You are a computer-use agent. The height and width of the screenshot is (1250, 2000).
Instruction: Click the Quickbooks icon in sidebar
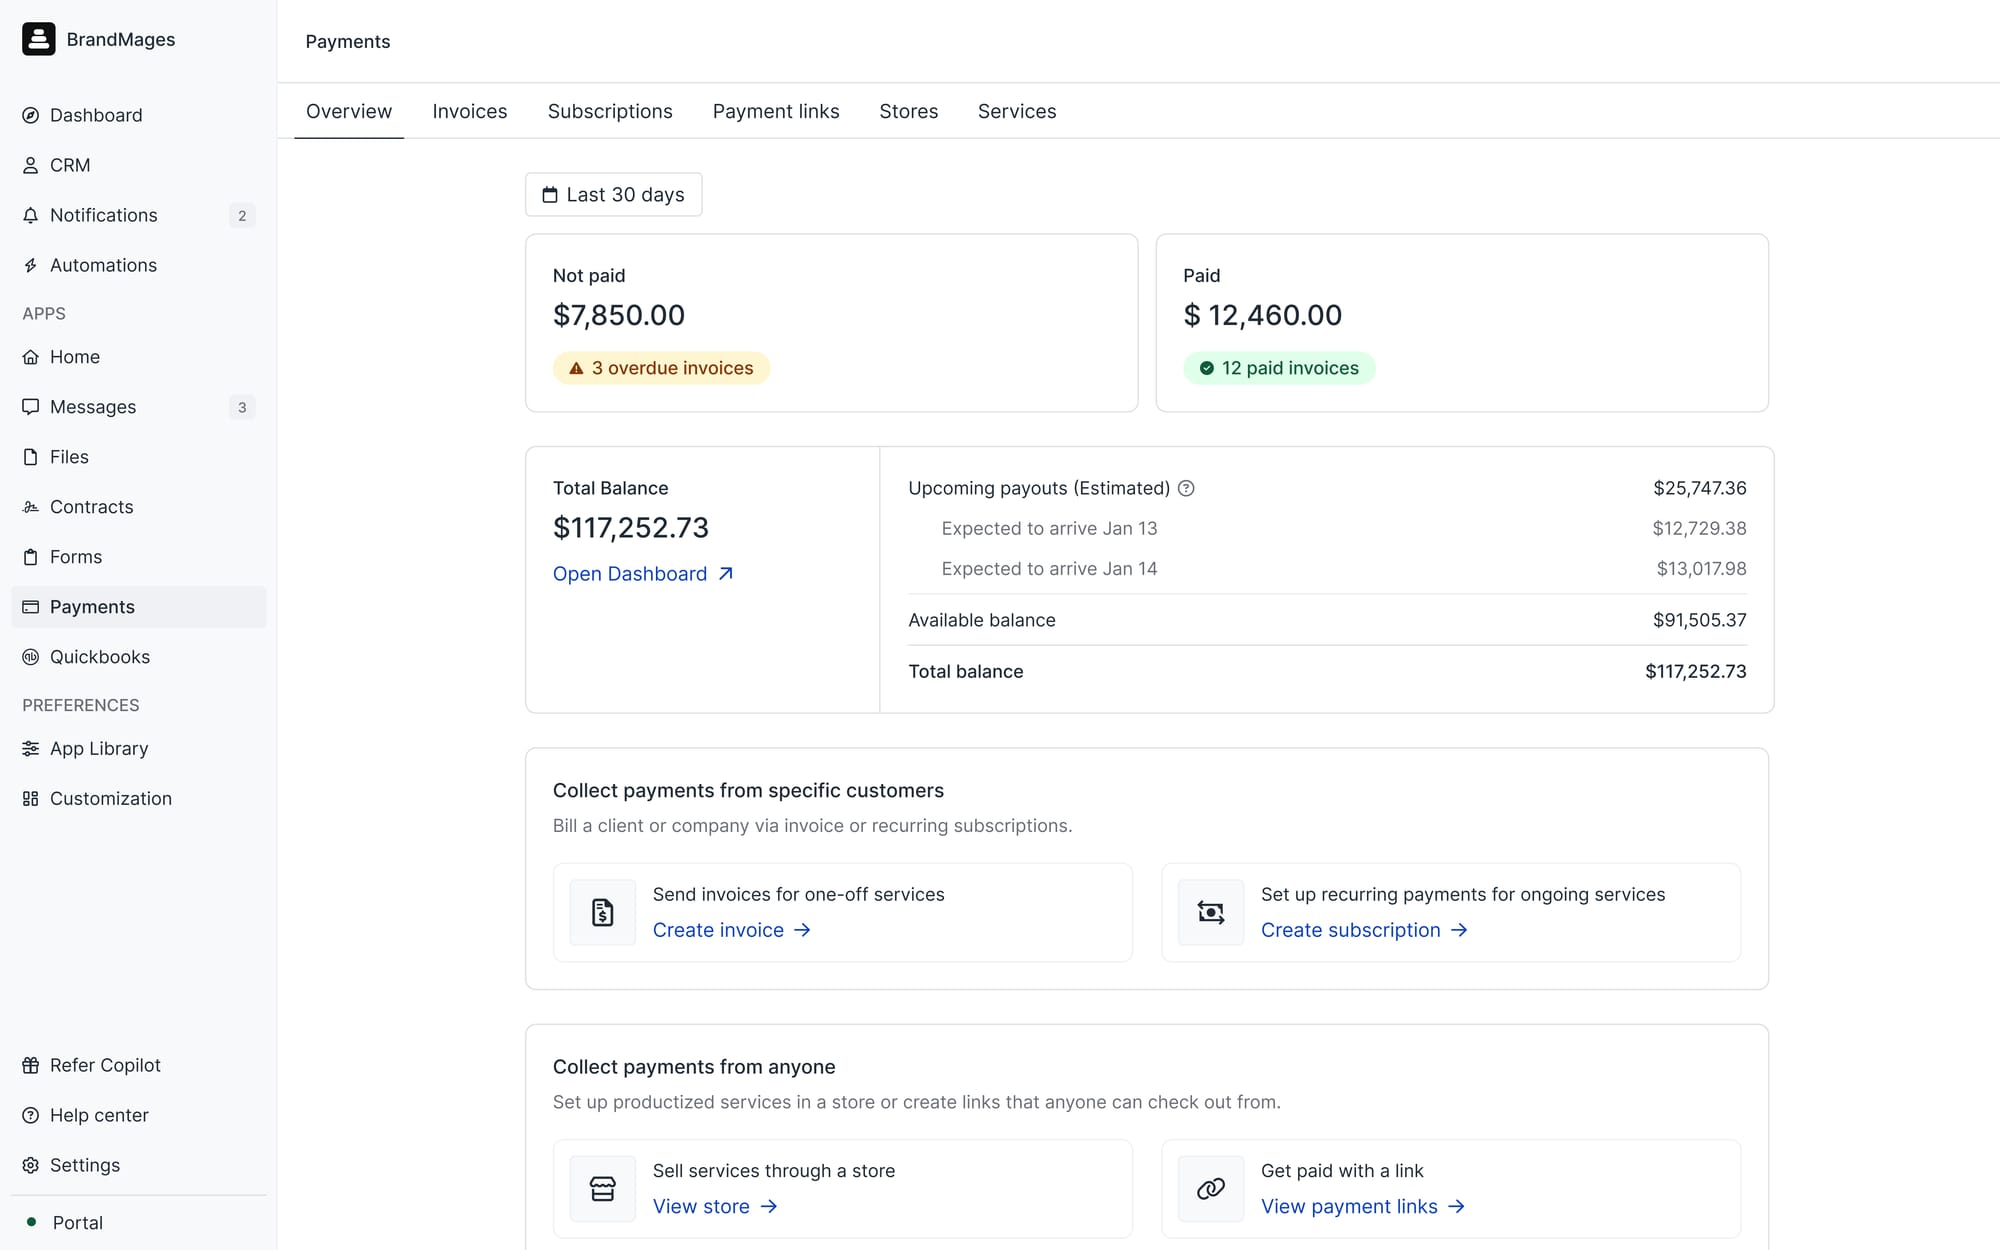point(31,657)
